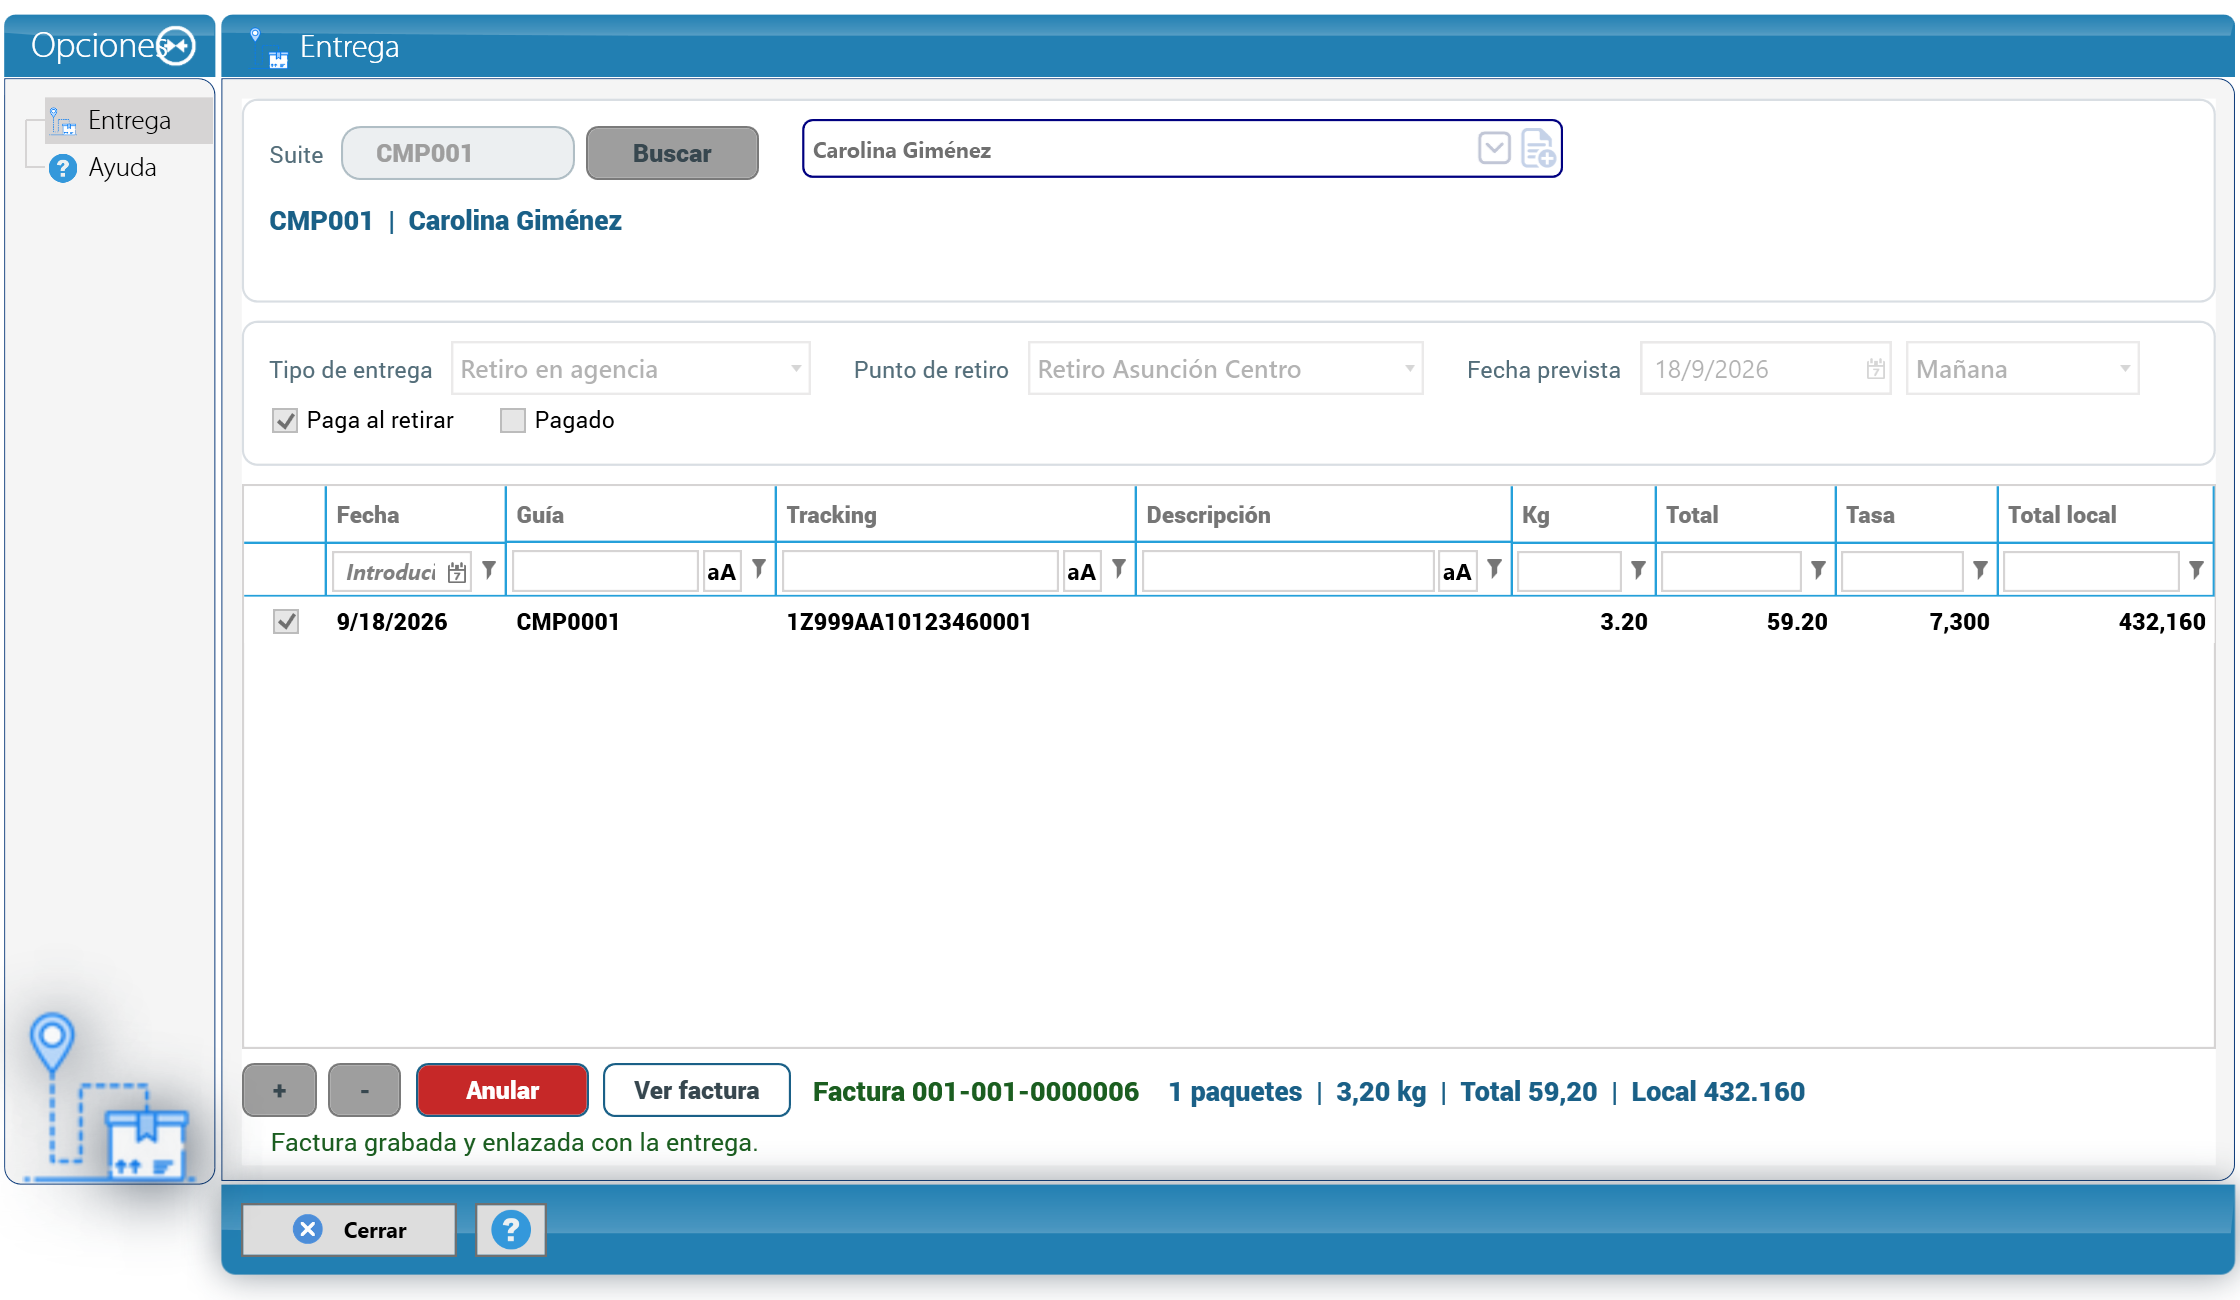
Task: Remove a package with the - button
Action: (x=365, y=1090)
